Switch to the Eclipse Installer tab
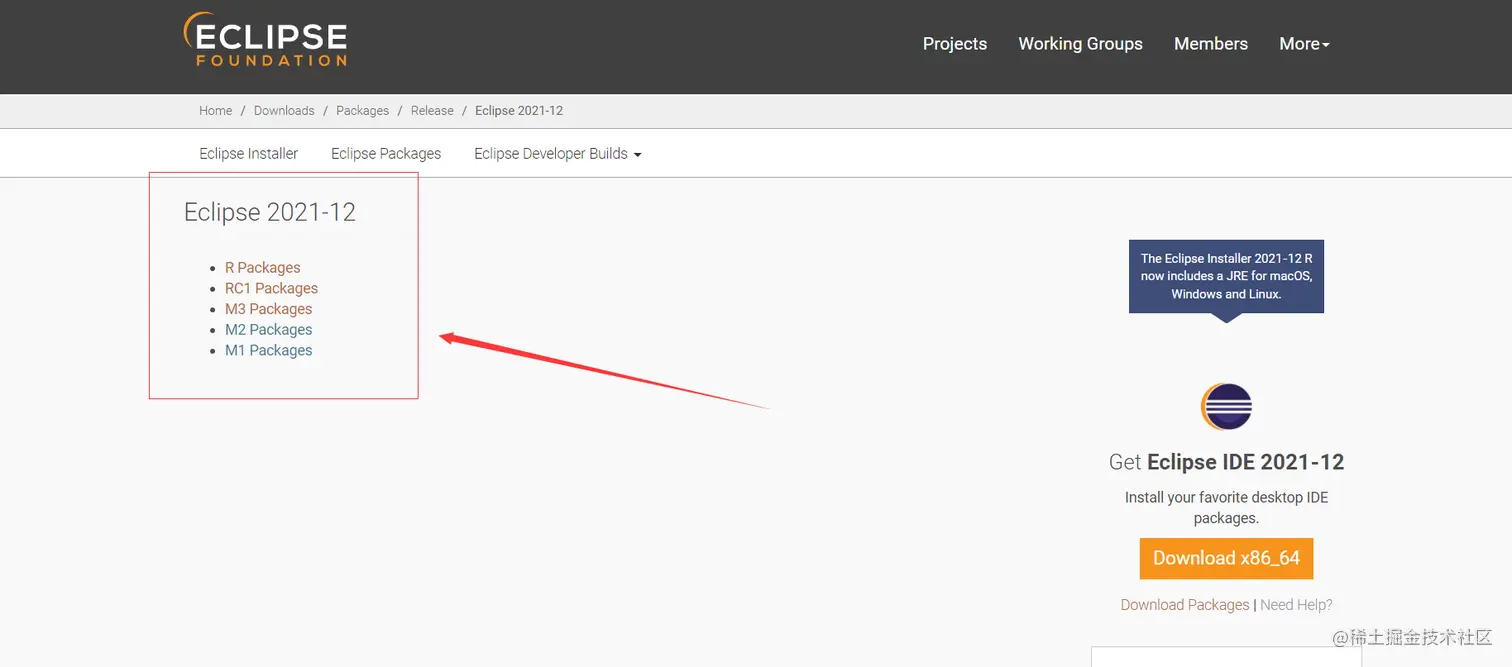1512x667 pixels. [249, 154]
